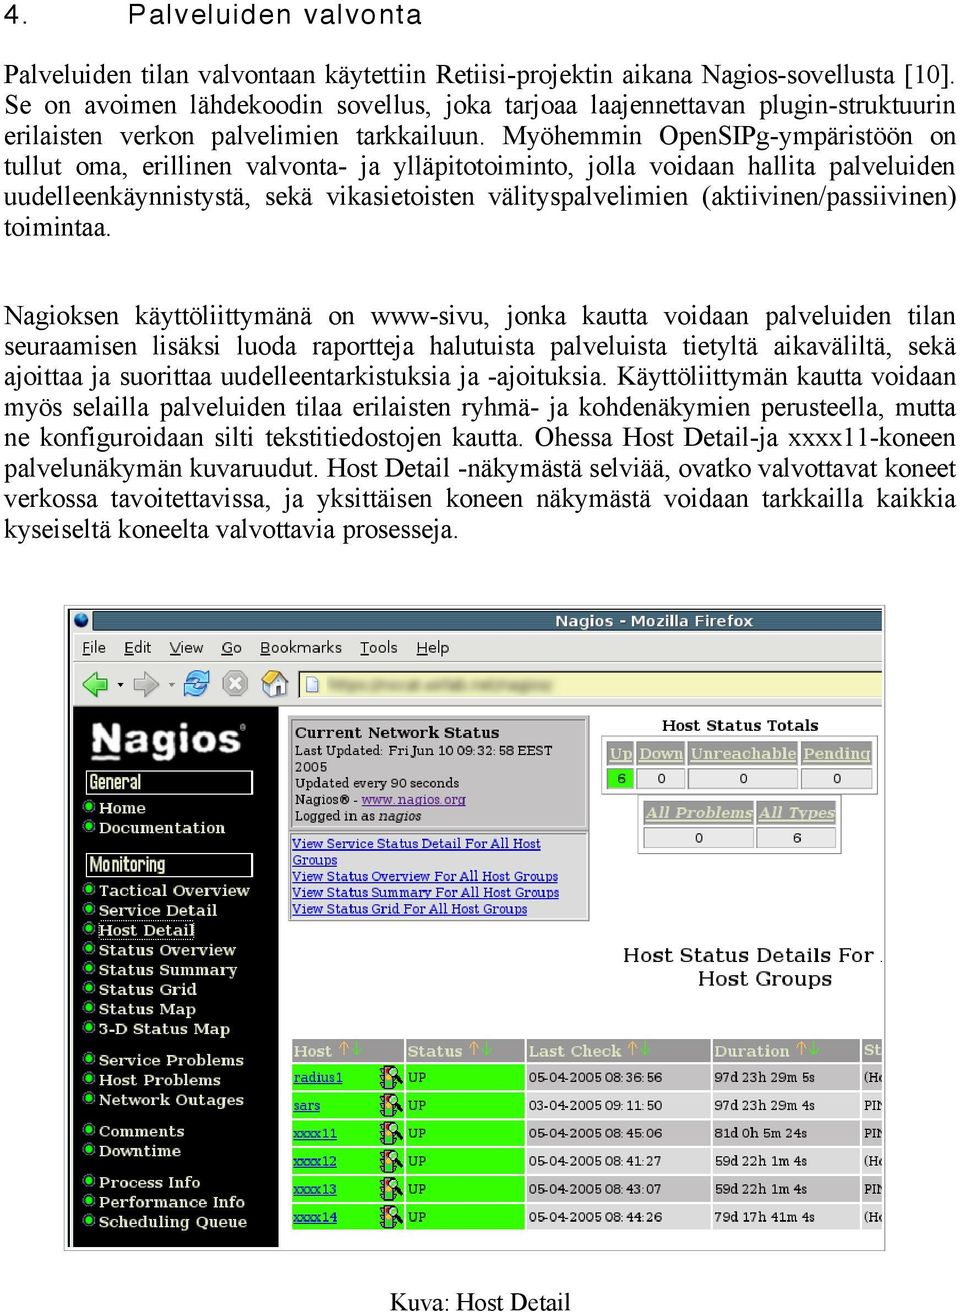
Task: Open Status Grid in the sidebar
Action: tap(147, 989)
